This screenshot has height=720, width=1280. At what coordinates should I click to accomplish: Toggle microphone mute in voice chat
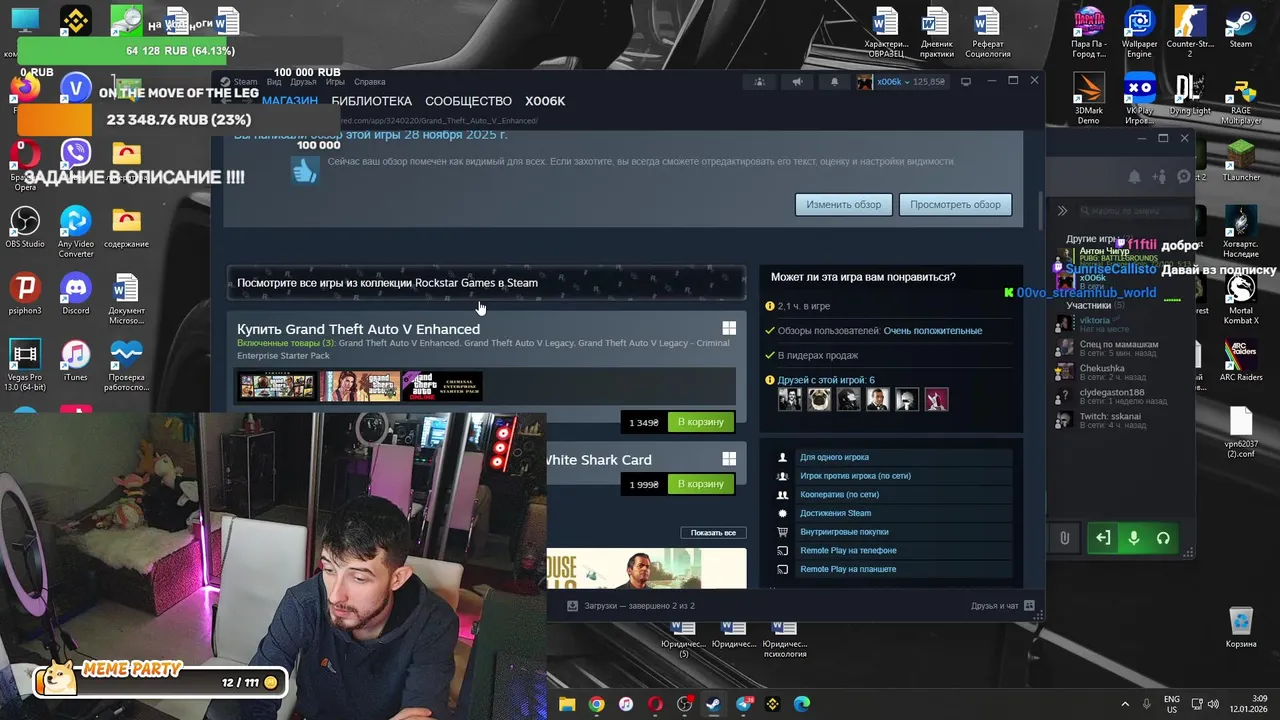(x=1133, y=538)
